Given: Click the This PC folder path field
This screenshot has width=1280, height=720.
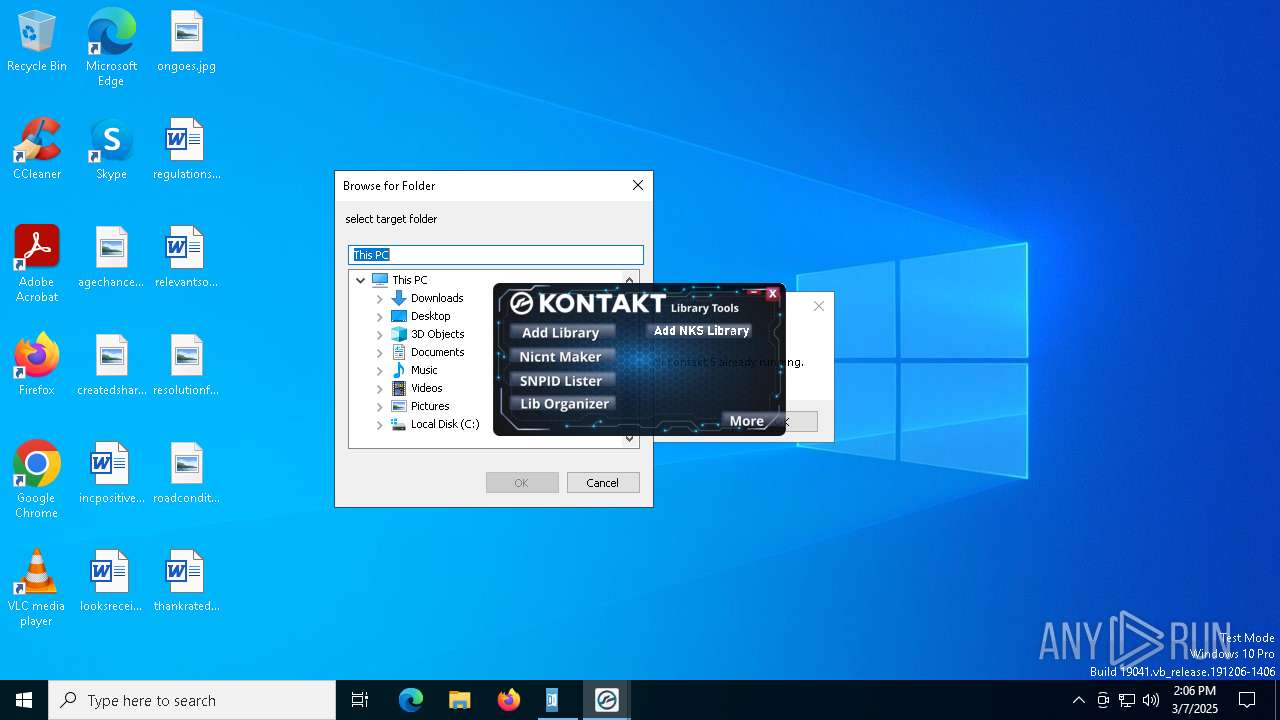Looking at the screenshot, I should 496,255.
